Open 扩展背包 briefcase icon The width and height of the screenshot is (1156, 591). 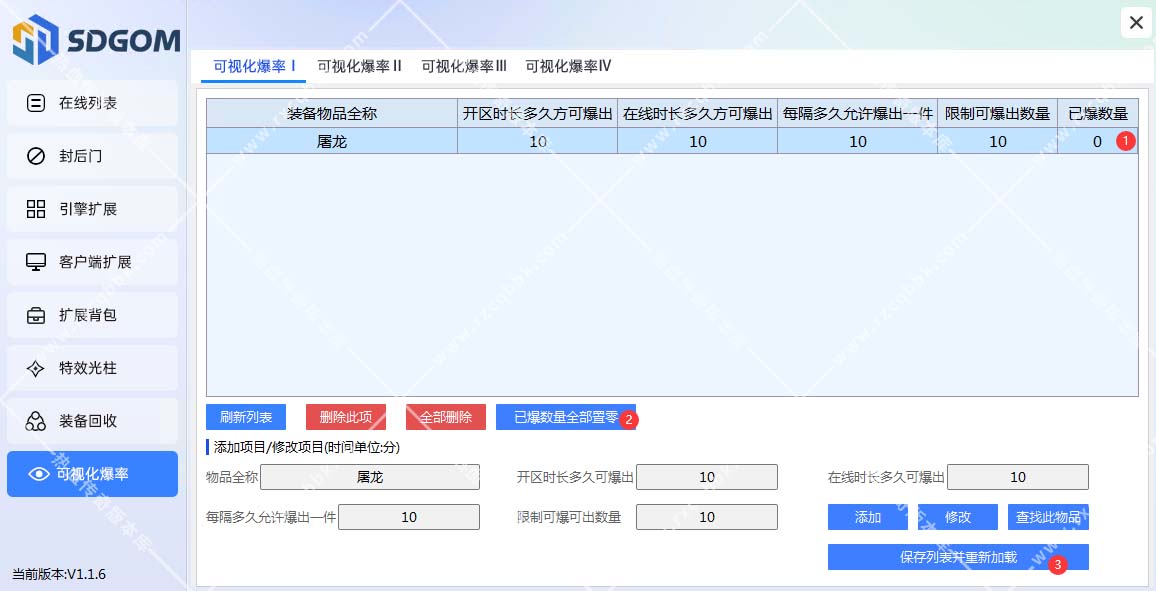[x=36, y=315]
